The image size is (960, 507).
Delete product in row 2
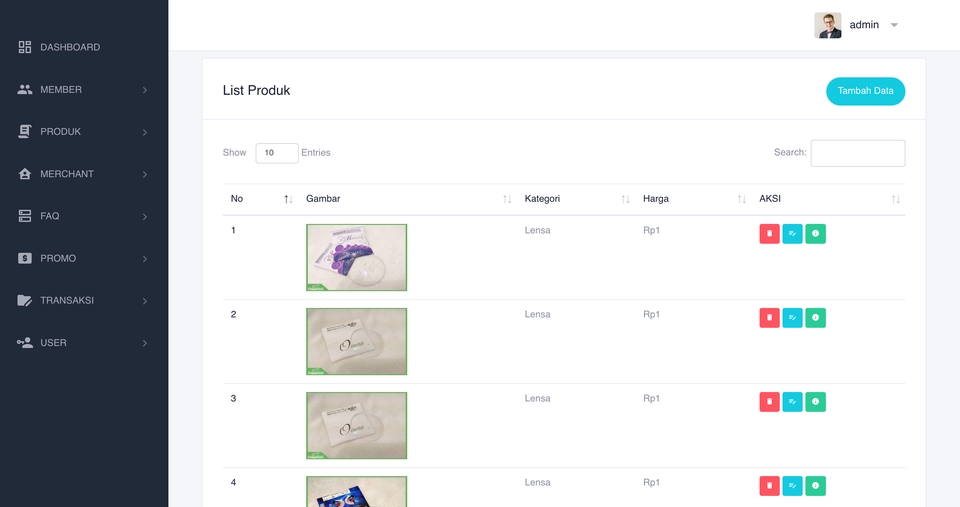770,317
